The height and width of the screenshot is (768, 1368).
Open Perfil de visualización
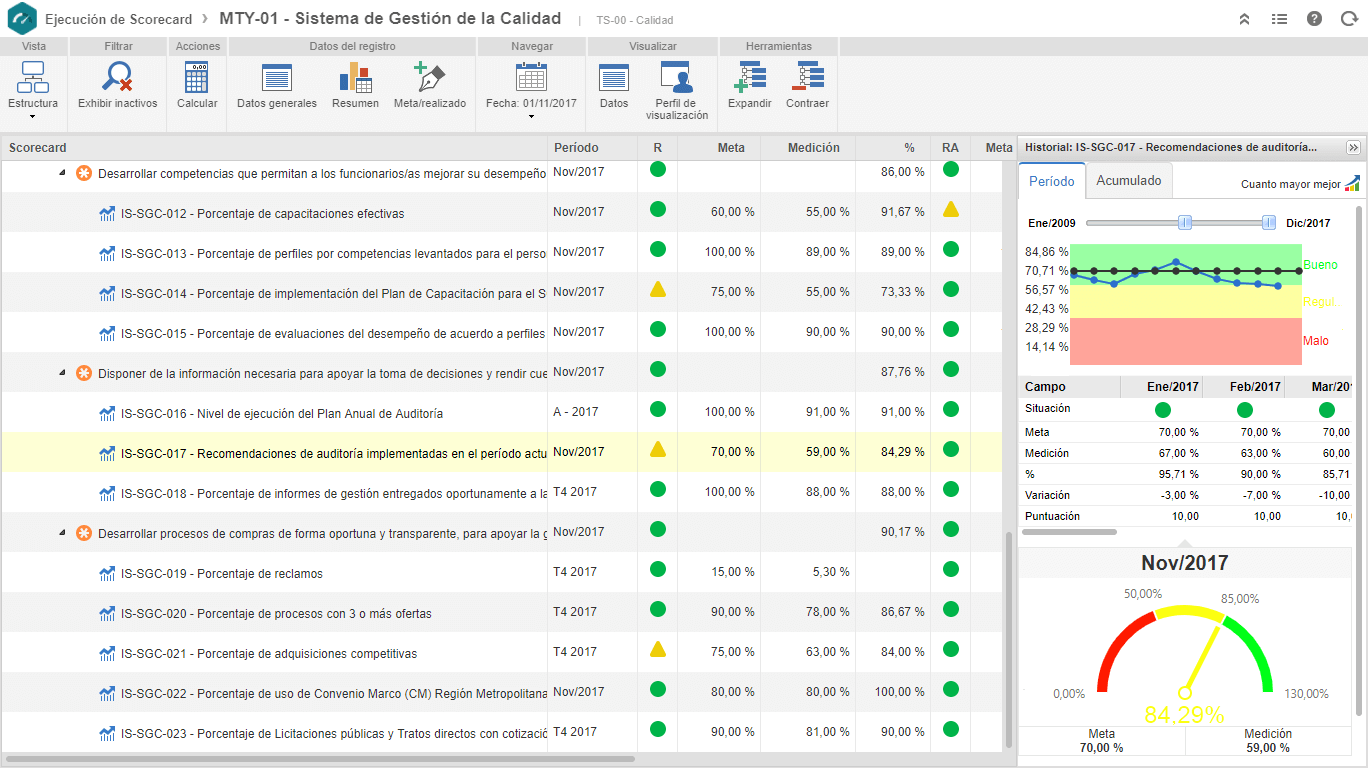tap(677, 90)
